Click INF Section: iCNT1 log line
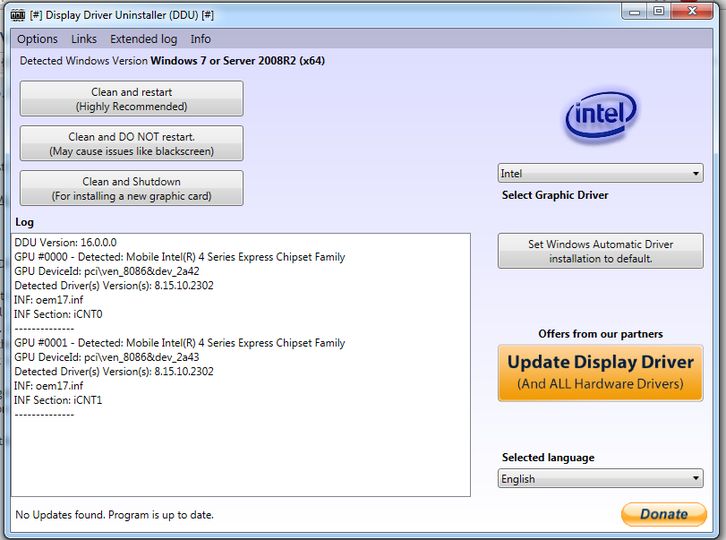 [58, 401]
